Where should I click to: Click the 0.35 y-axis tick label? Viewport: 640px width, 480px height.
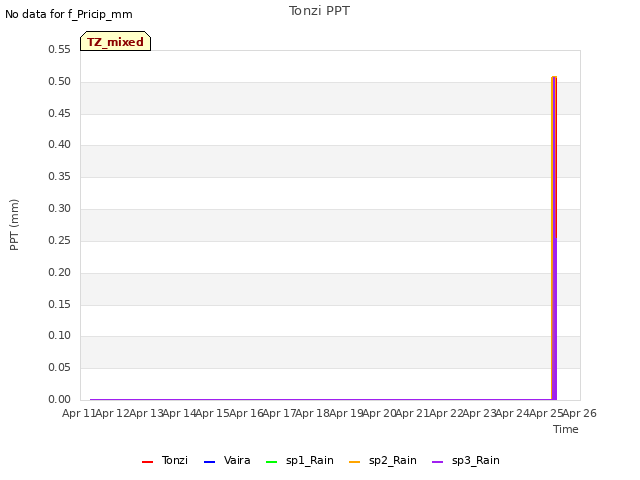[x=60, y=176]
